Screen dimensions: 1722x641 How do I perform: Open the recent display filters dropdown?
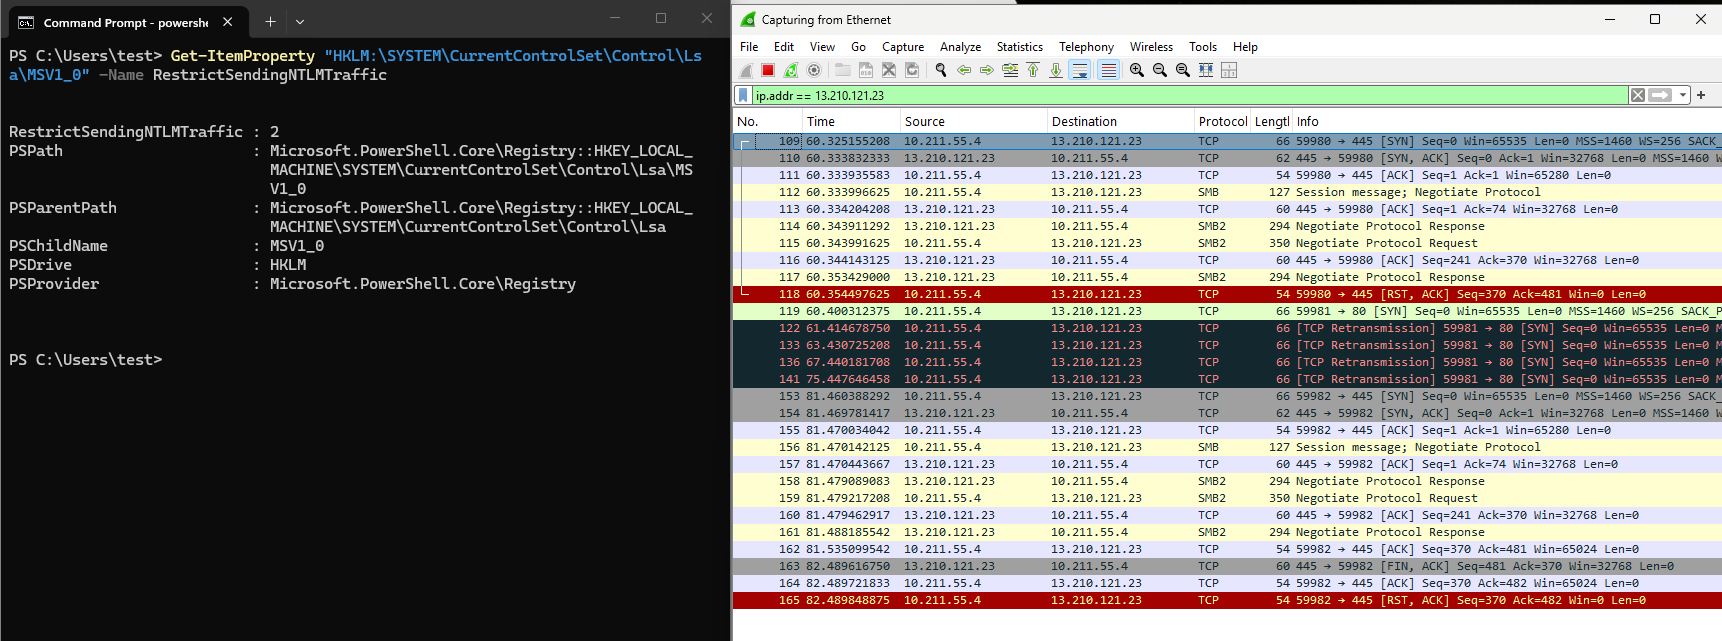[x=1683, y=95]
